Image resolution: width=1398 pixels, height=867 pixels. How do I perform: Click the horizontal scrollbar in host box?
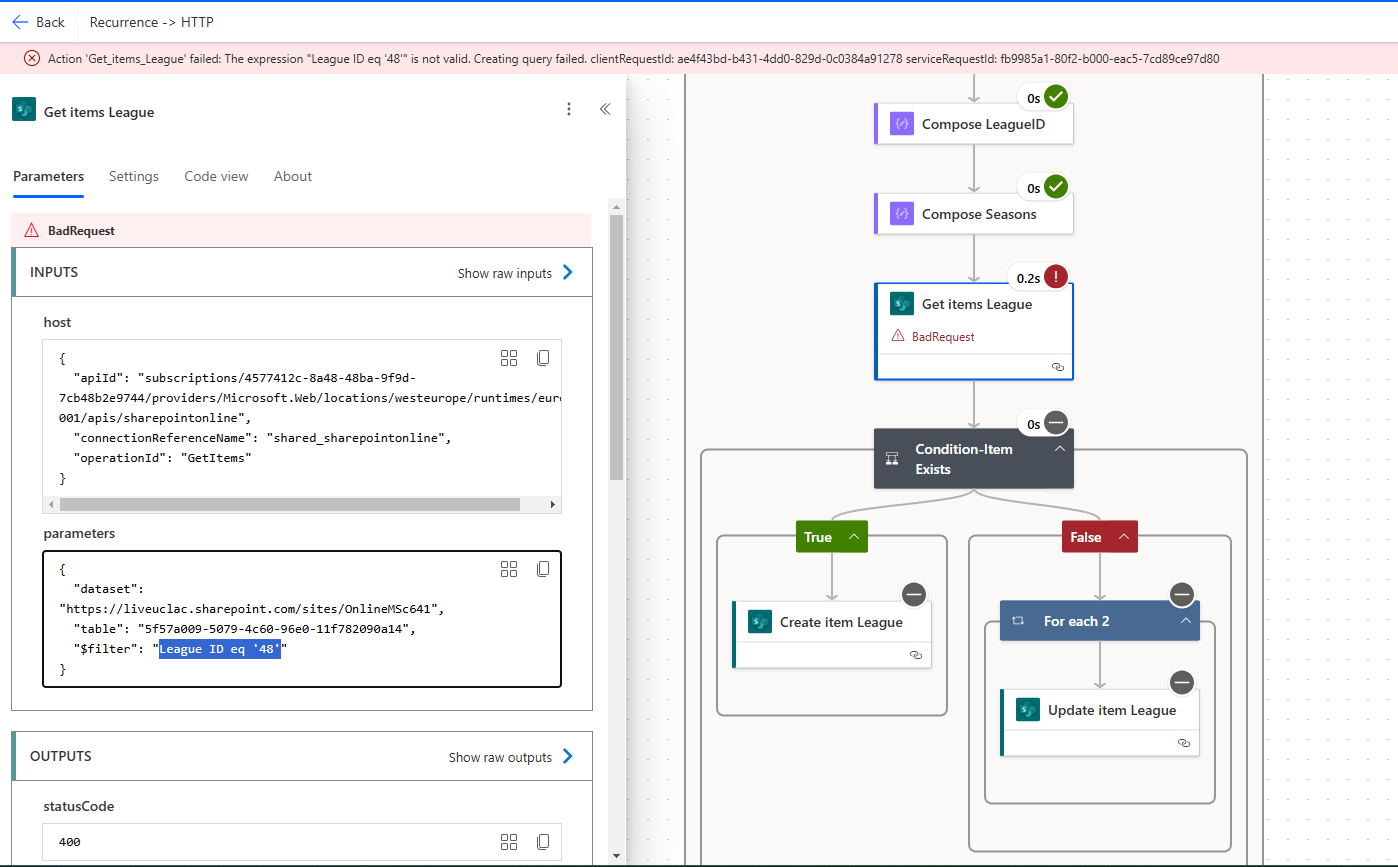click(289, 505)
